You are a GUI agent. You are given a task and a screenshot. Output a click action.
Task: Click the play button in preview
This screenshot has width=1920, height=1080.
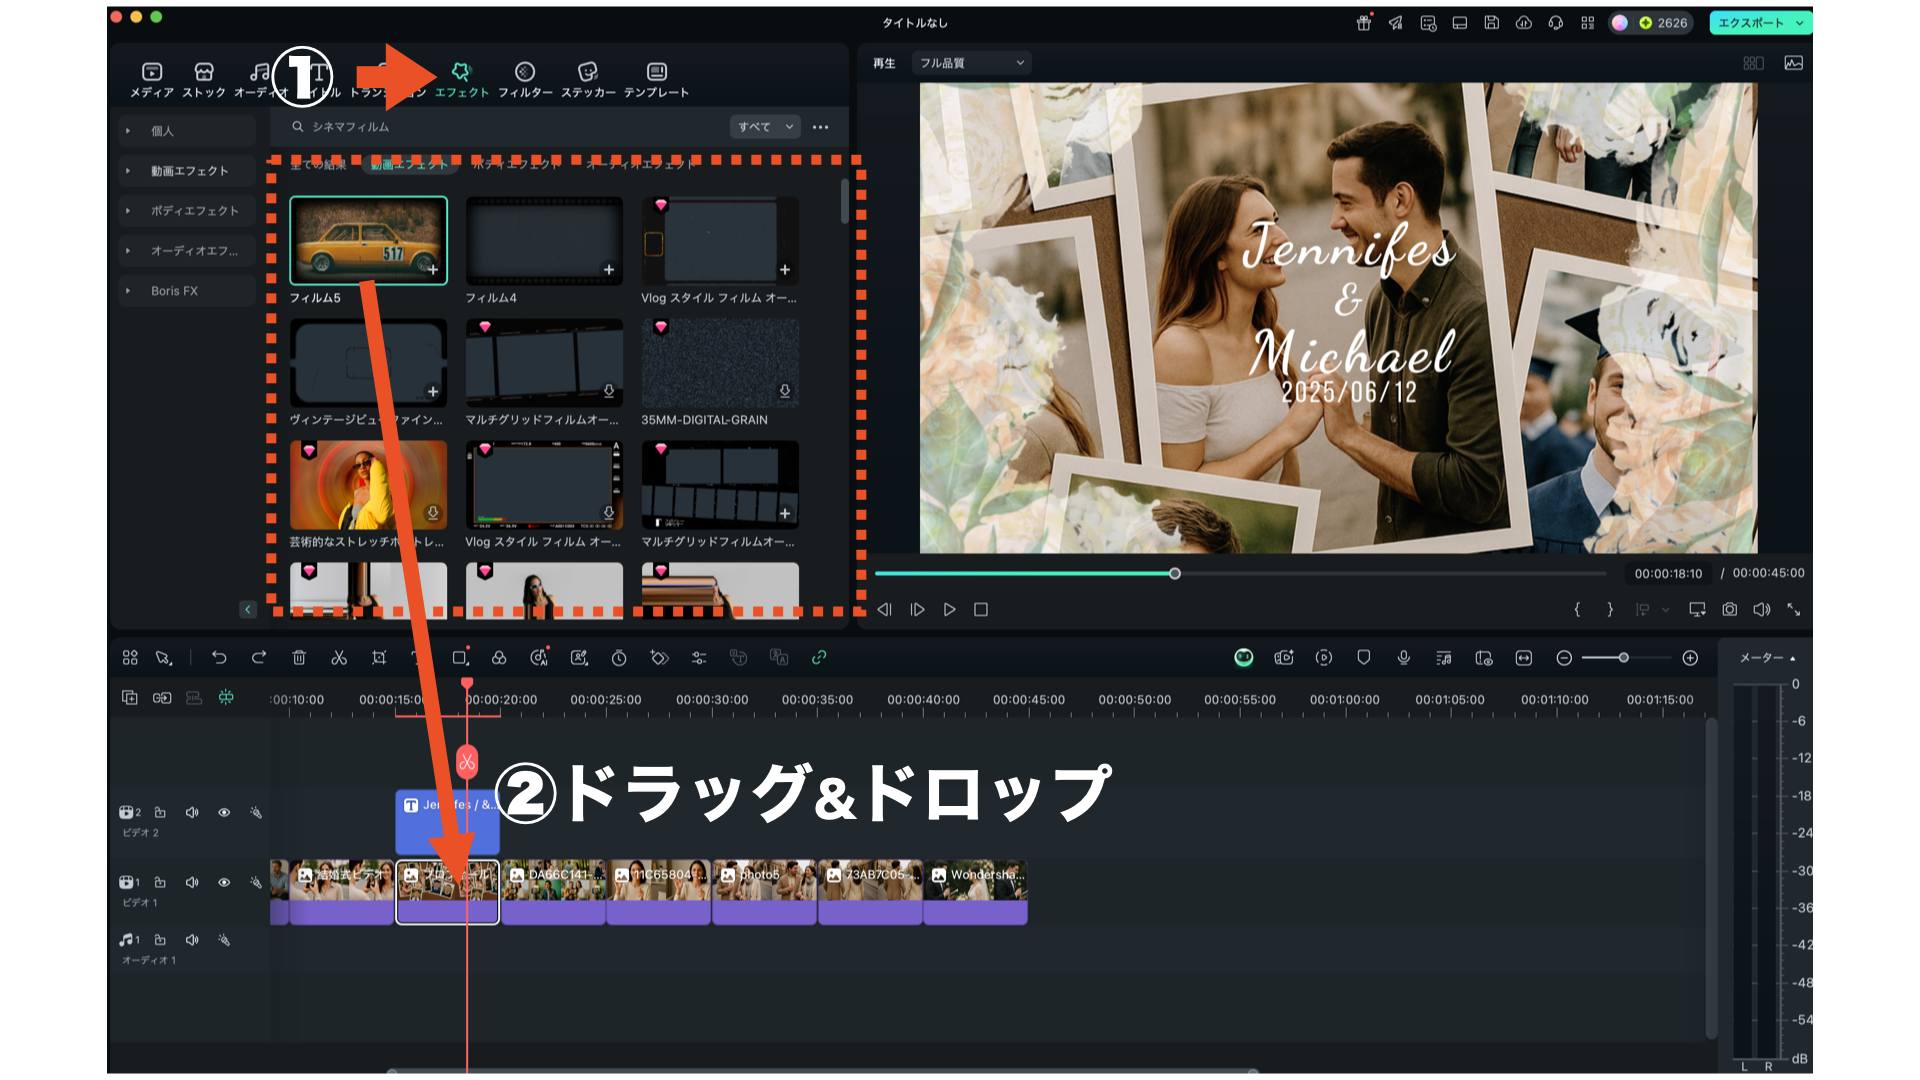tap(949, 609)
